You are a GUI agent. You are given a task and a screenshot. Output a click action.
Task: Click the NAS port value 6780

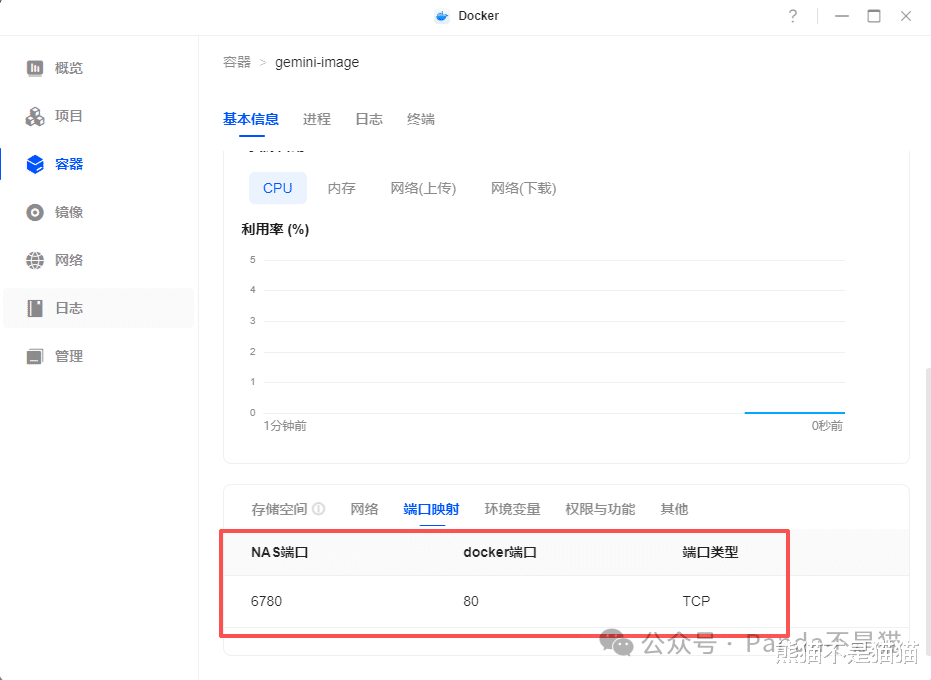[267, 601]
